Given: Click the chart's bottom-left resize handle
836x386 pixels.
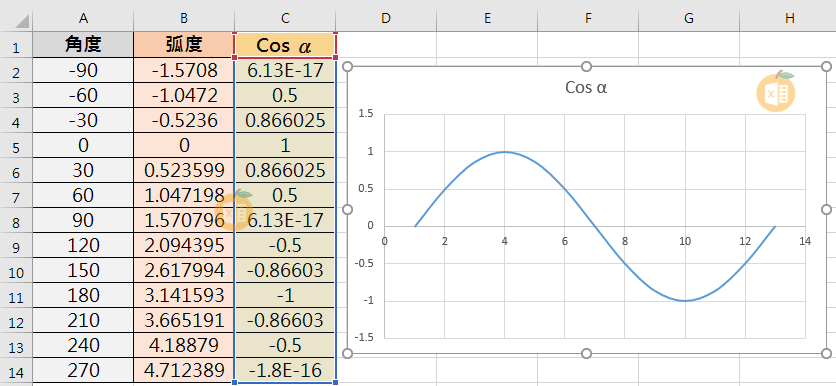Looking at the screenshot, I should 347,353.
